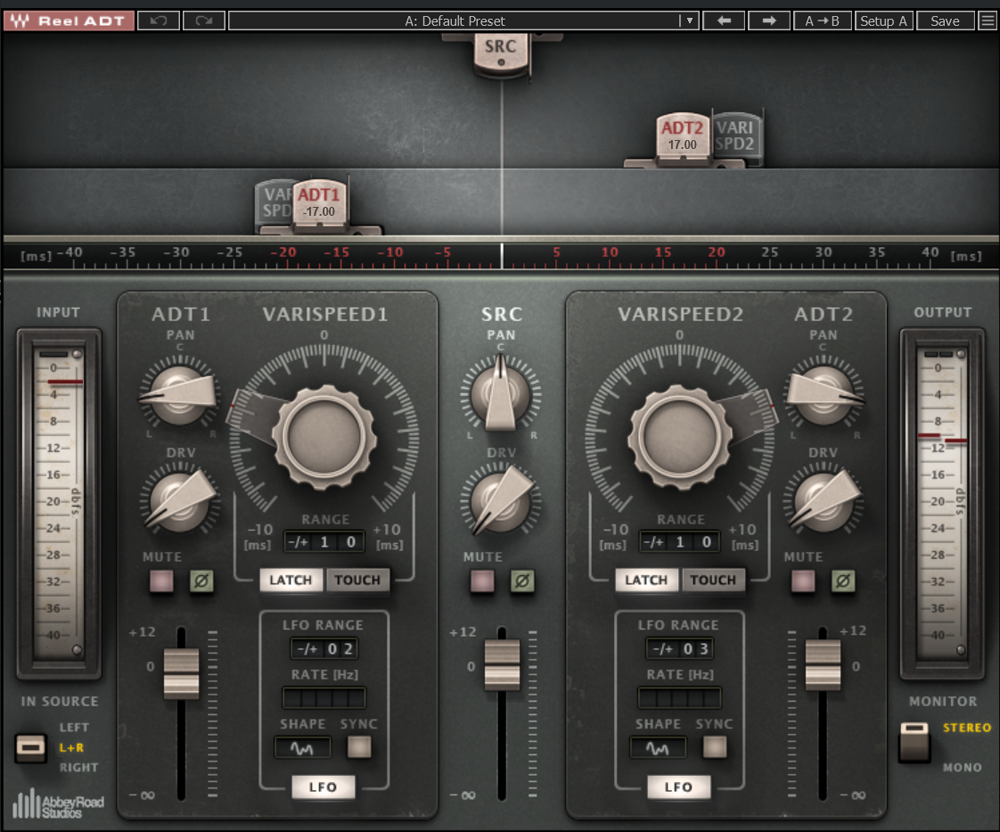Viewport: 1000px width, 832px height.
Task: Open the preset dropdown arrow
Action: [x=689, y=20]
